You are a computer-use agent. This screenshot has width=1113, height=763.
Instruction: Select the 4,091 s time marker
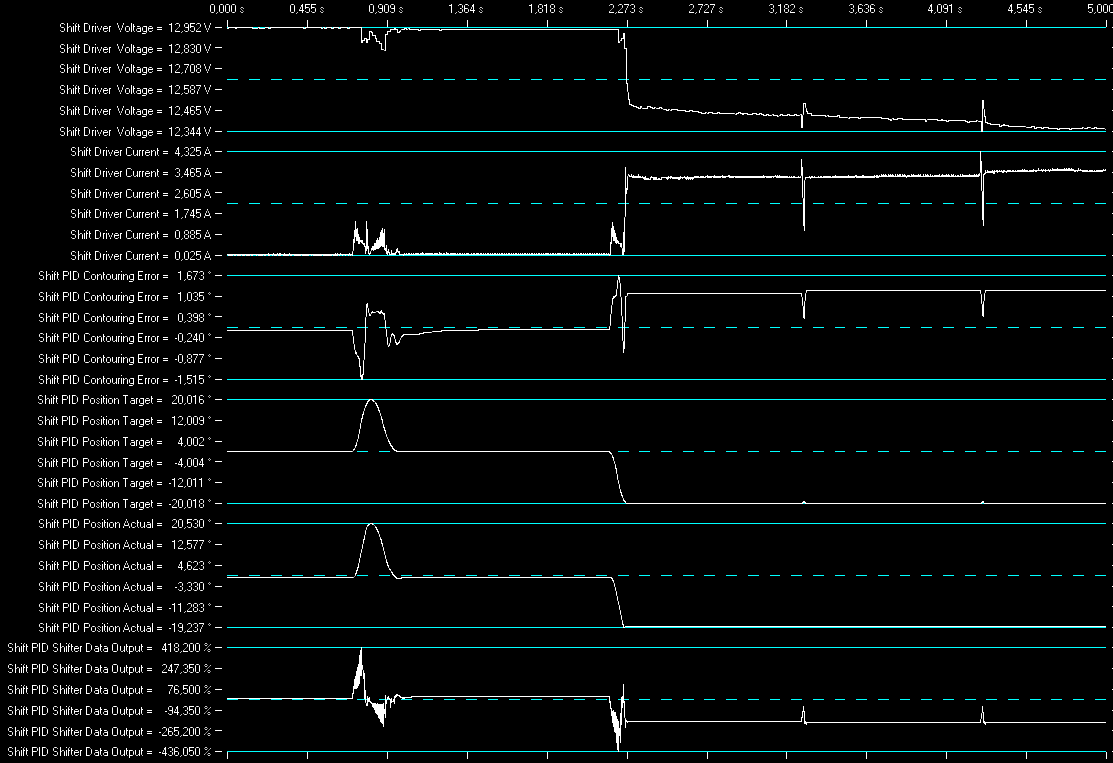pyautogui.click(x=945, y=9)
